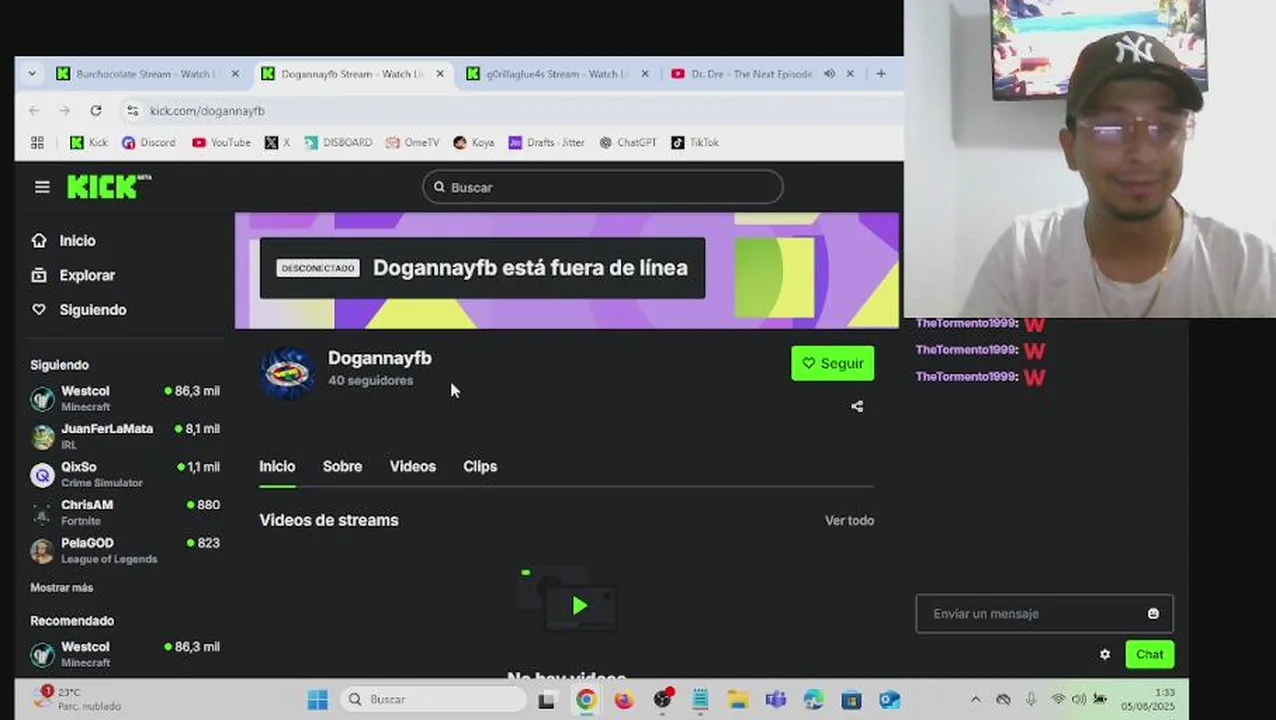The width and height of the screenshot is (1276, 720).
Task: Mute the Dr. Dre tab audio icon
Action: (829, 74)
